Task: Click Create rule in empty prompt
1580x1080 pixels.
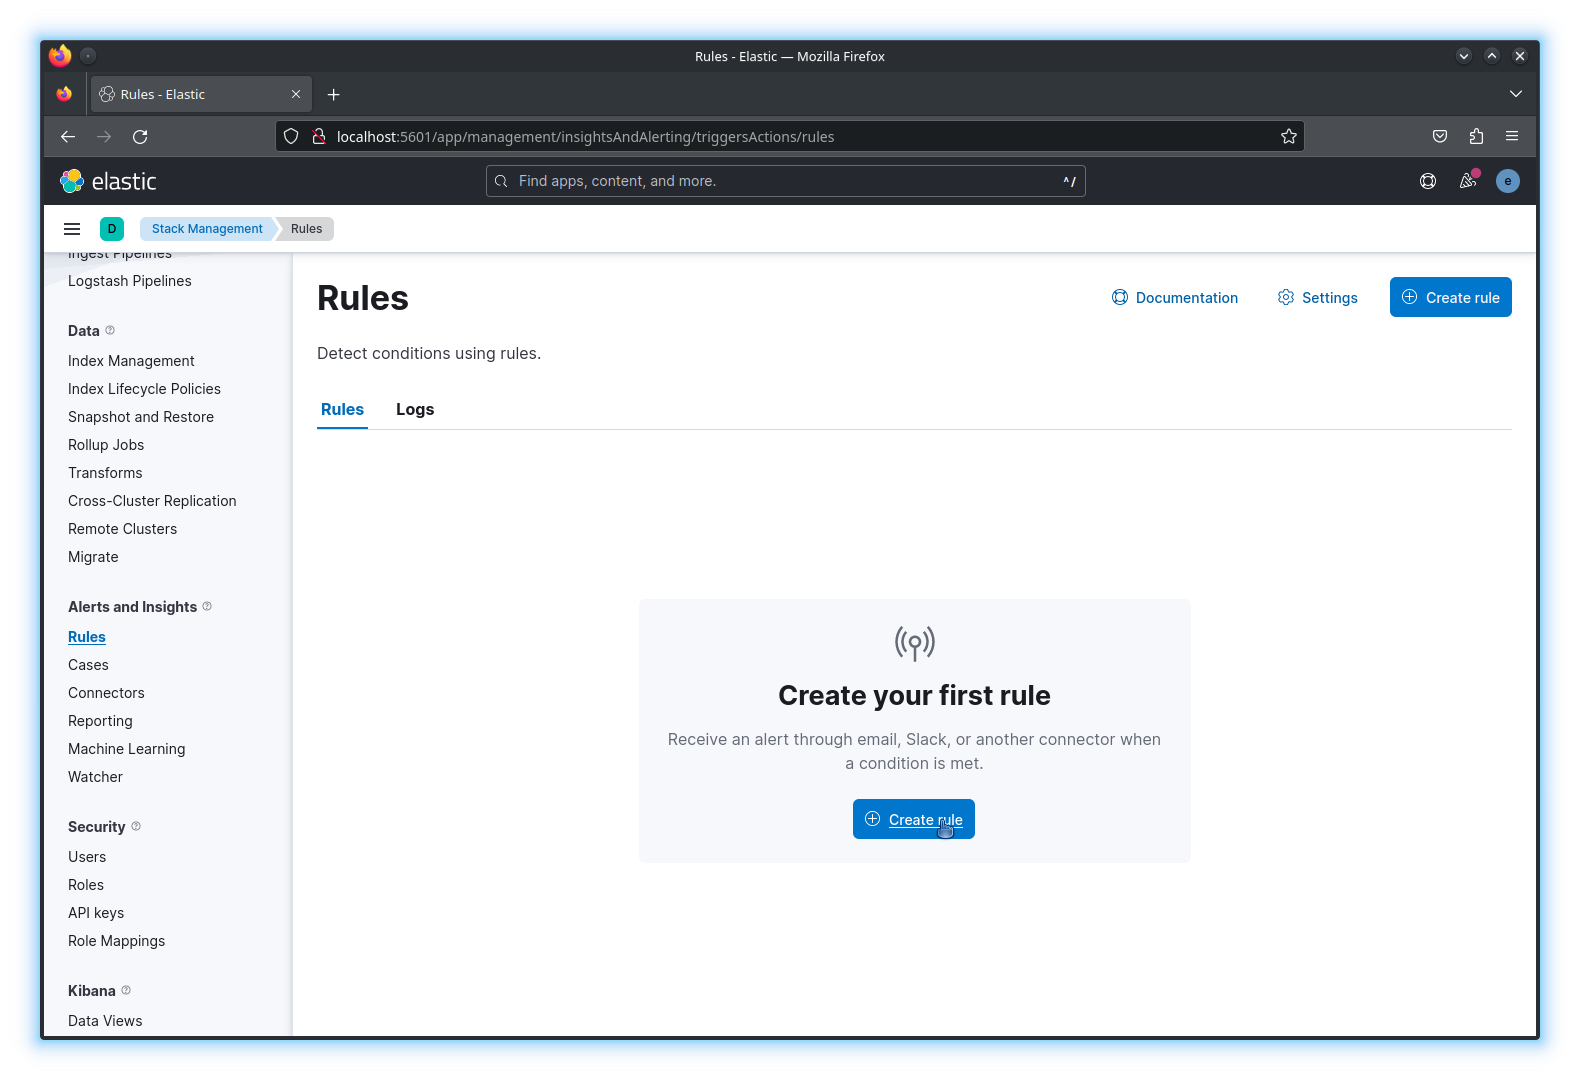Action: click(914, 819)
